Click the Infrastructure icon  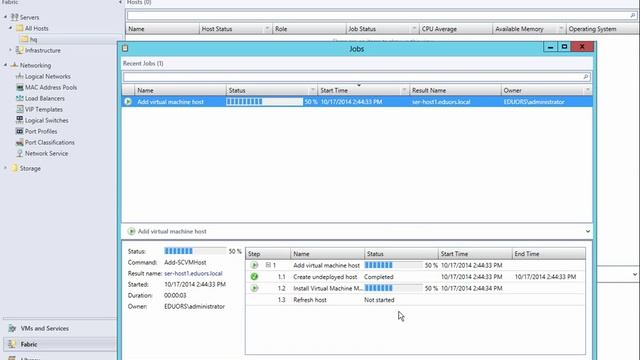(x=19, y=50)
